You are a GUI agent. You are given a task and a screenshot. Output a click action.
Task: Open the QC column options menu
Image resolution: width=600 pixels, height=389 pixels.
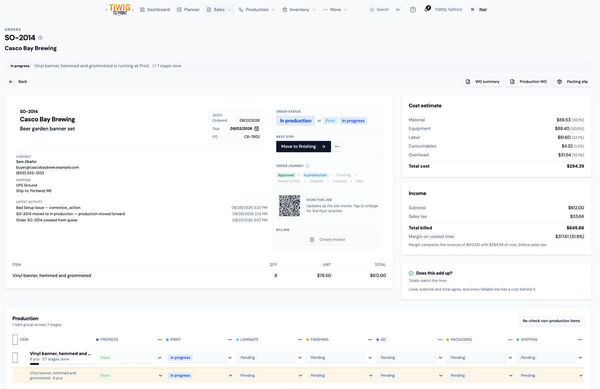tap(440, 340)
